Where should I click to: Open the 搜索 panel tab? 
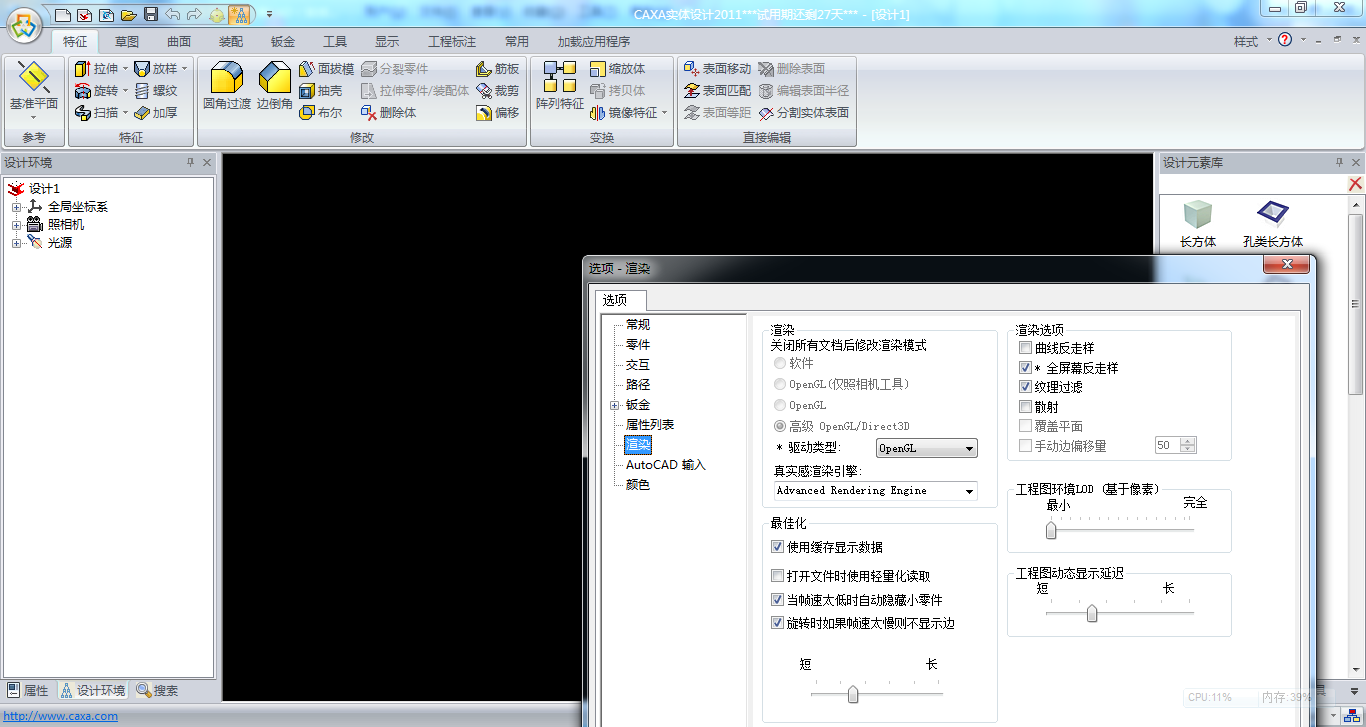pos(158,690)
